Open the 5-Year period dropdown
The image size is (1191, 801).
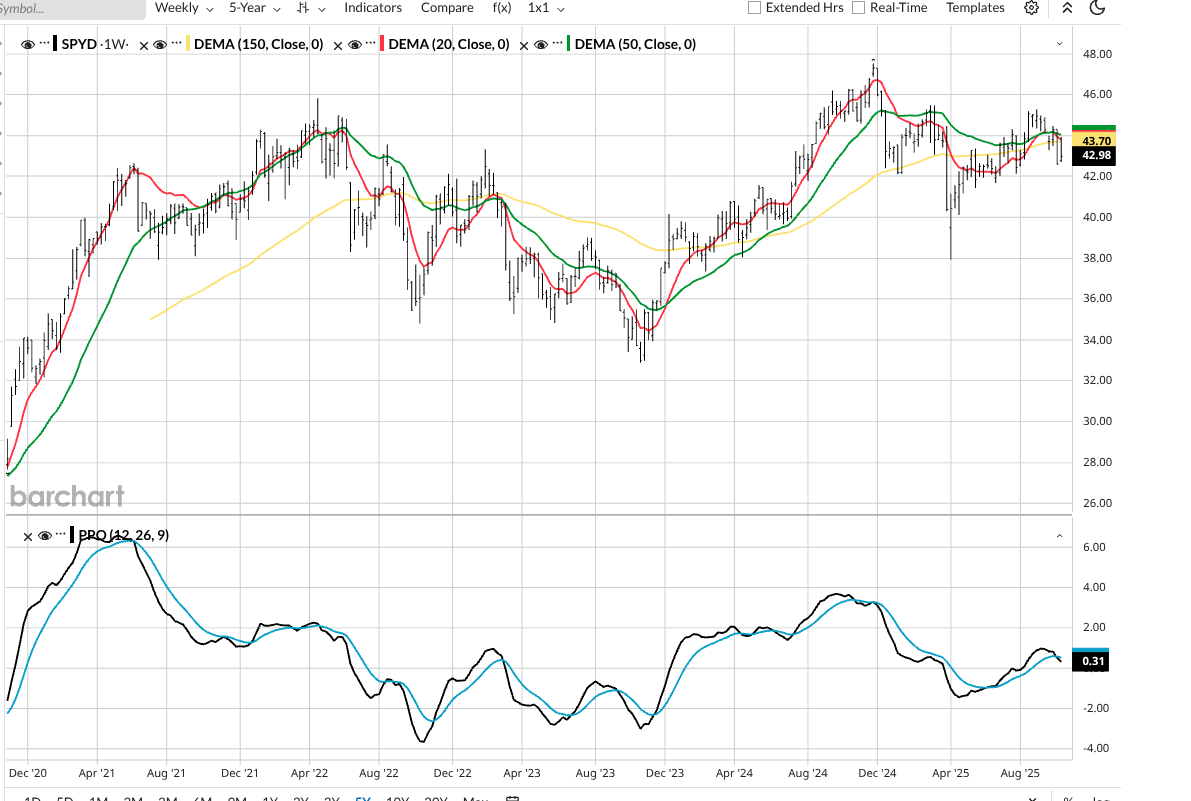(254, 8)
